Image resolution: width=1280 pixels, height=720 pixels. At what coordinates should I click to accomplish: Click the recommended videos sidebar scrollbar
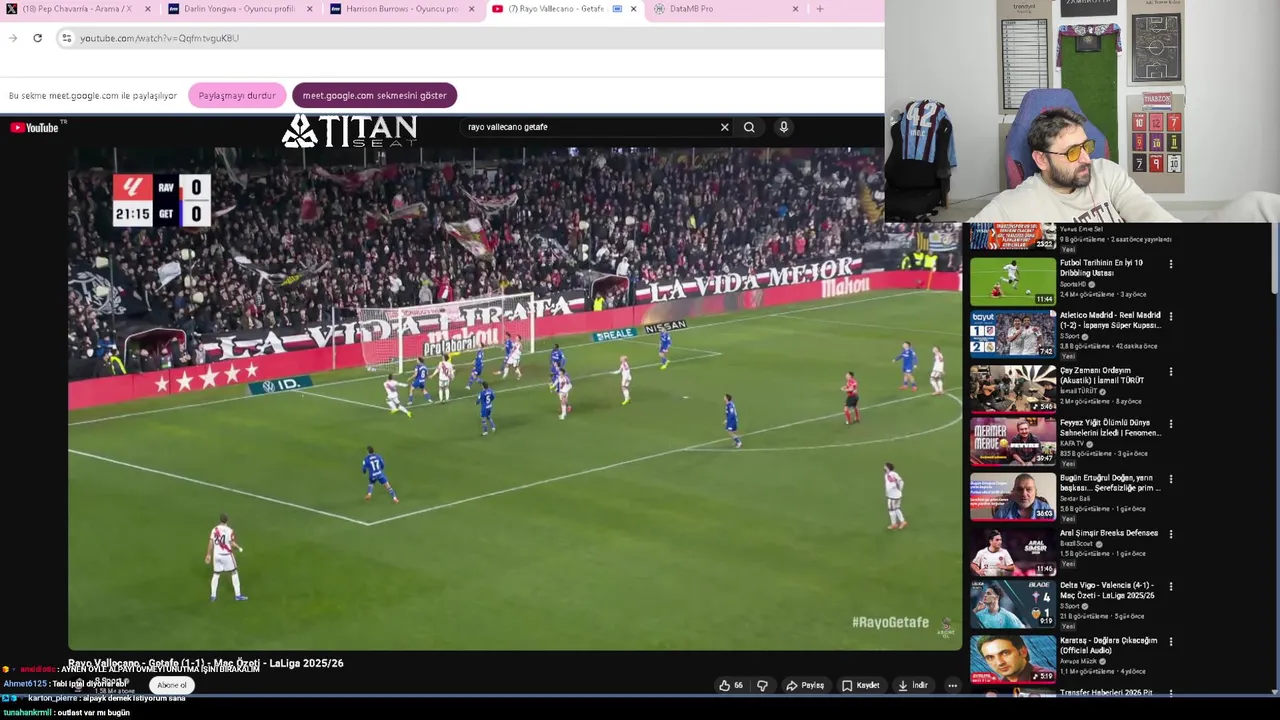point(1273,260)
